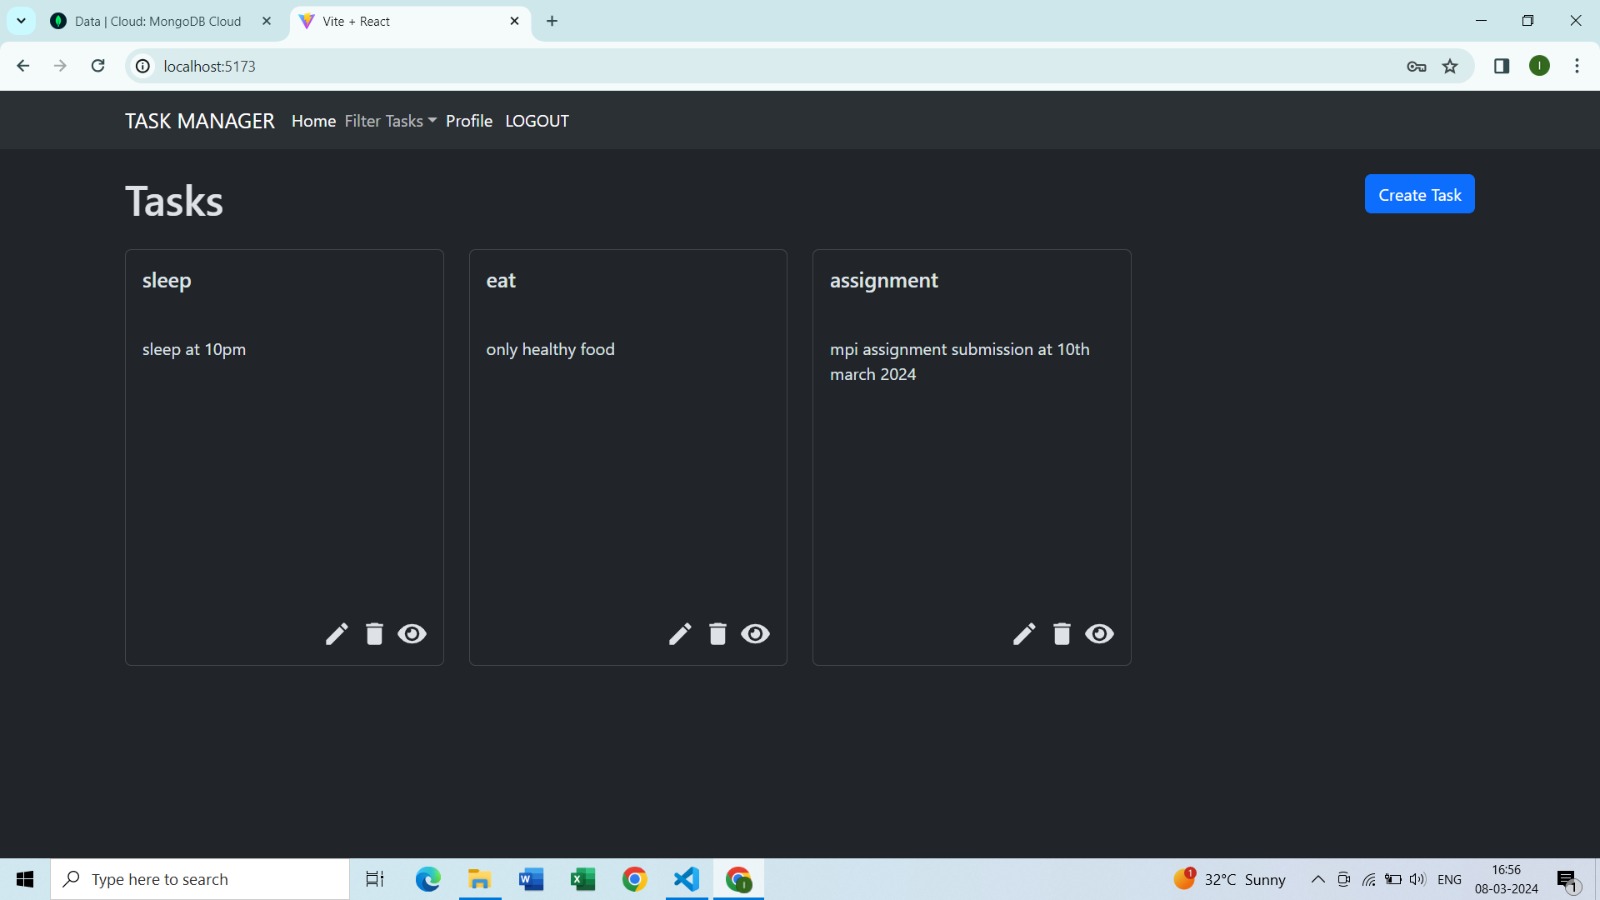Click the Create Task button

(1419, 194)
